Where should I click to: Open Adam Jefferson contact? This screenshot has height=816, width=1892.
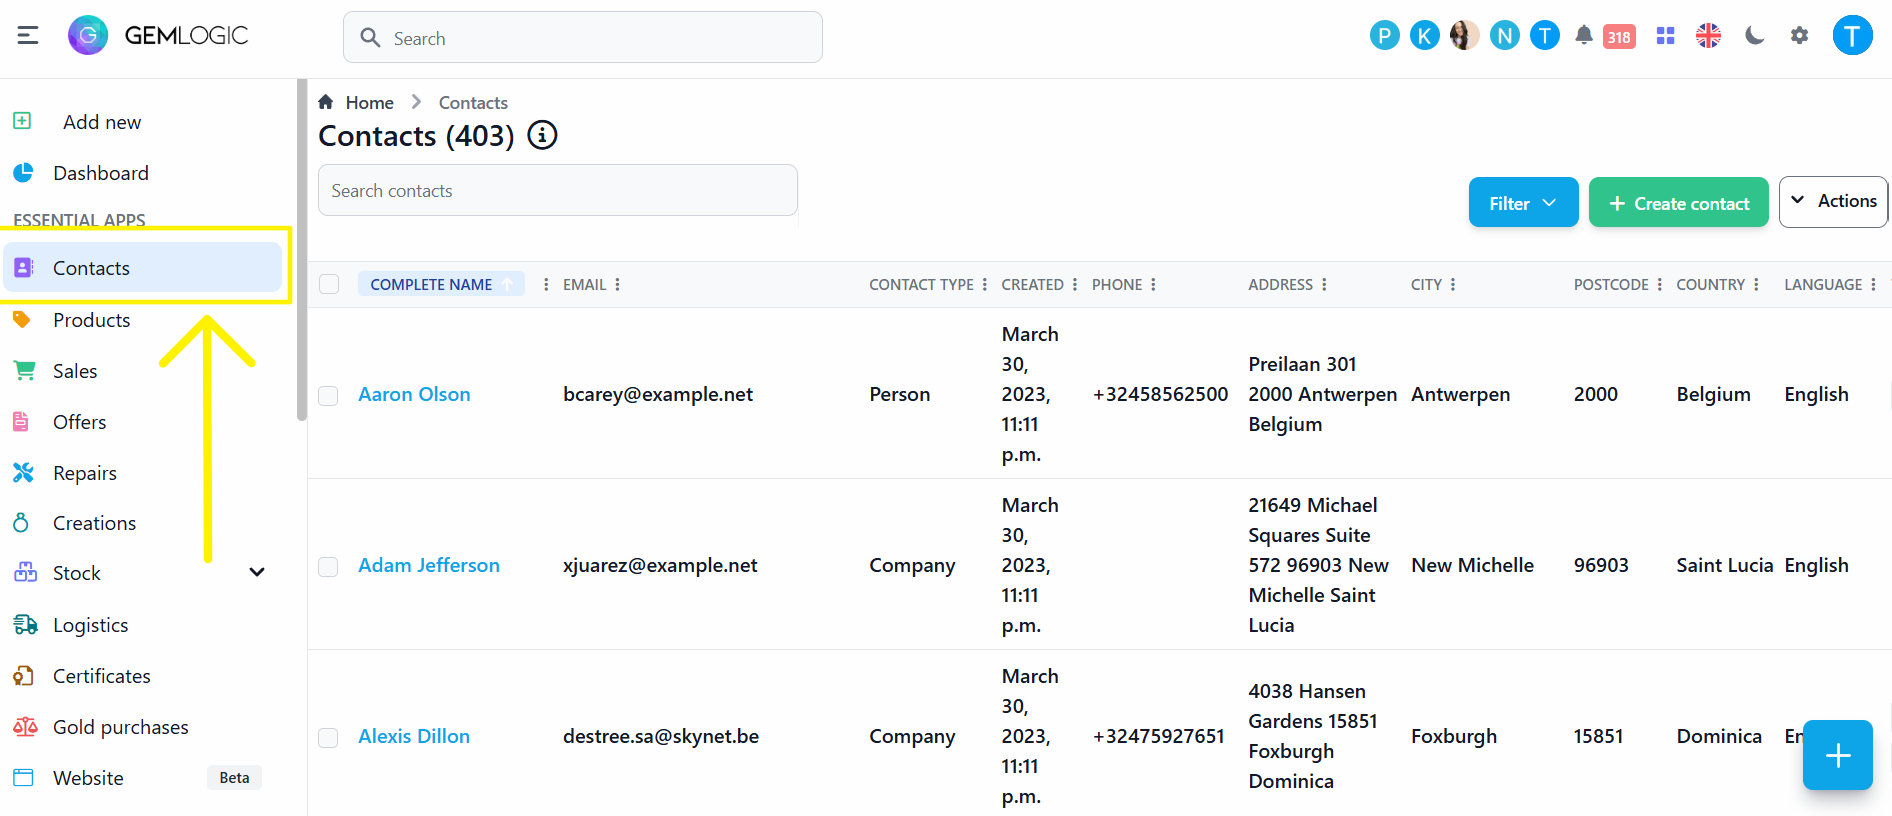(429, 565)
